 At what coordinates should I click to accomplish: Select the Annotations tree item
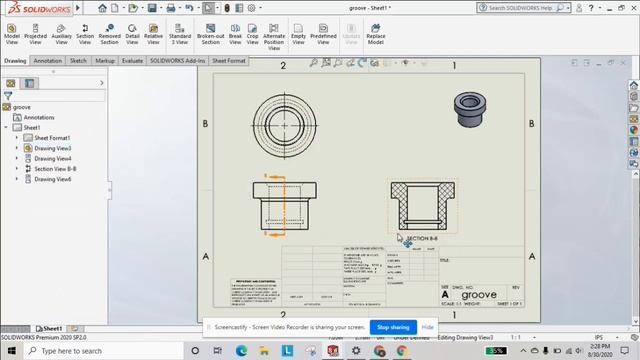[x=39, y=117]
